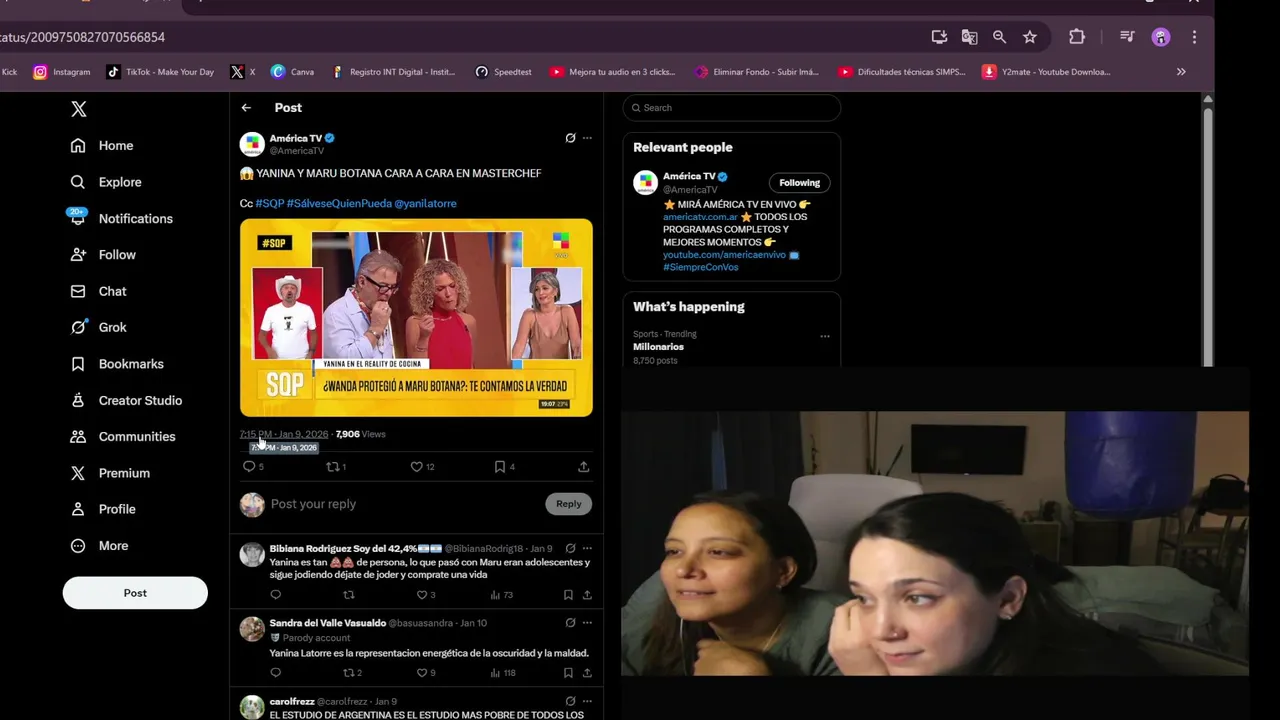1280x720 pixels.
Task: Click the #SQP hashtag link
Action: [270, 203]
